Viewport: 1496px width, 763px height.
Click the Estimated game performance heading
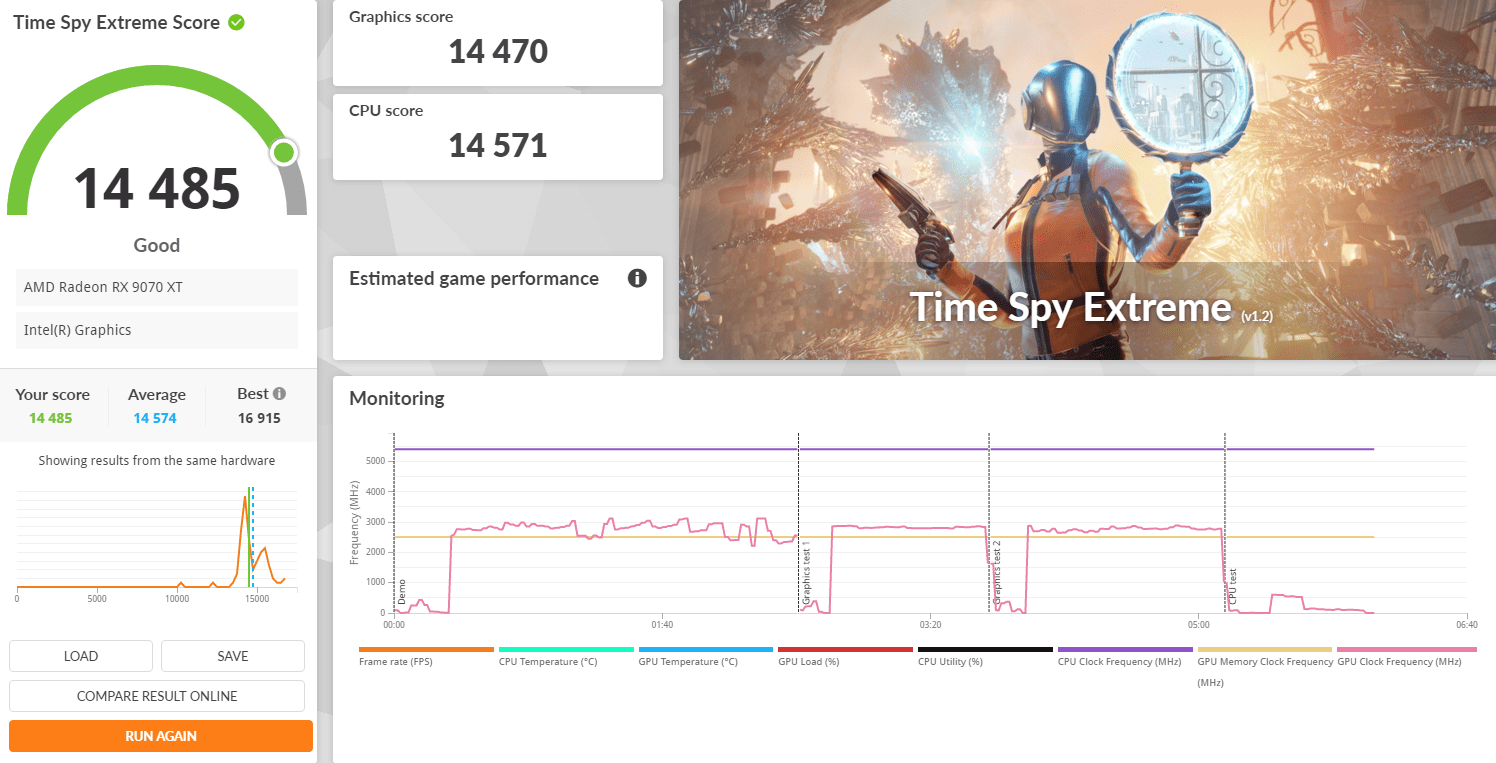474,279
